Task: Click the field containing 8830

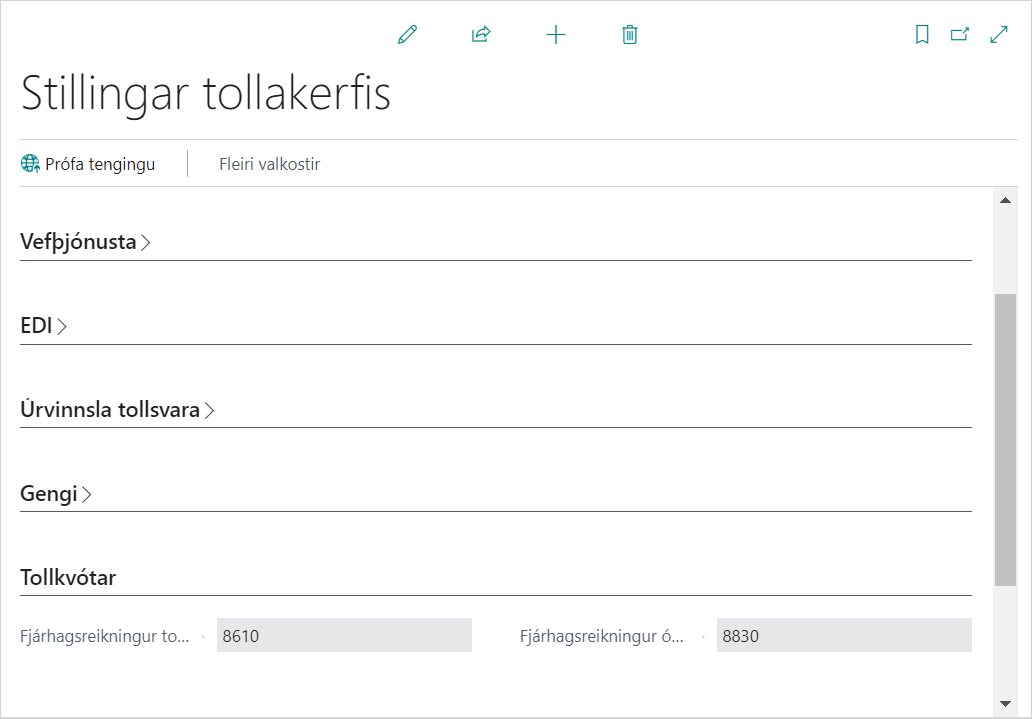Action: 843,636
